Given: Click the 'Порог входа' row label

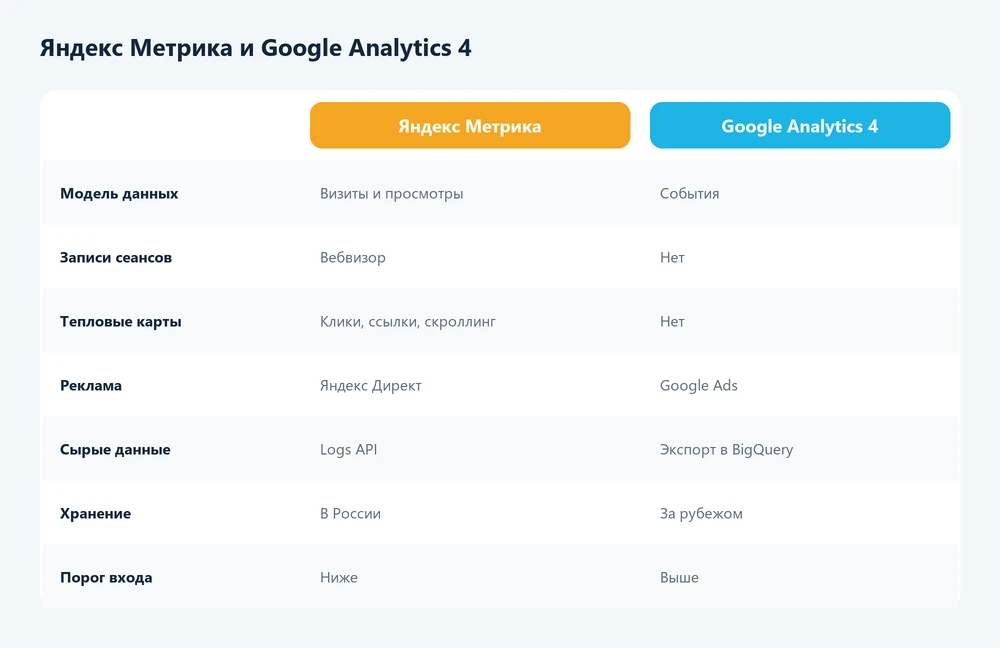Looking at the screenshot, I should 106,577.
